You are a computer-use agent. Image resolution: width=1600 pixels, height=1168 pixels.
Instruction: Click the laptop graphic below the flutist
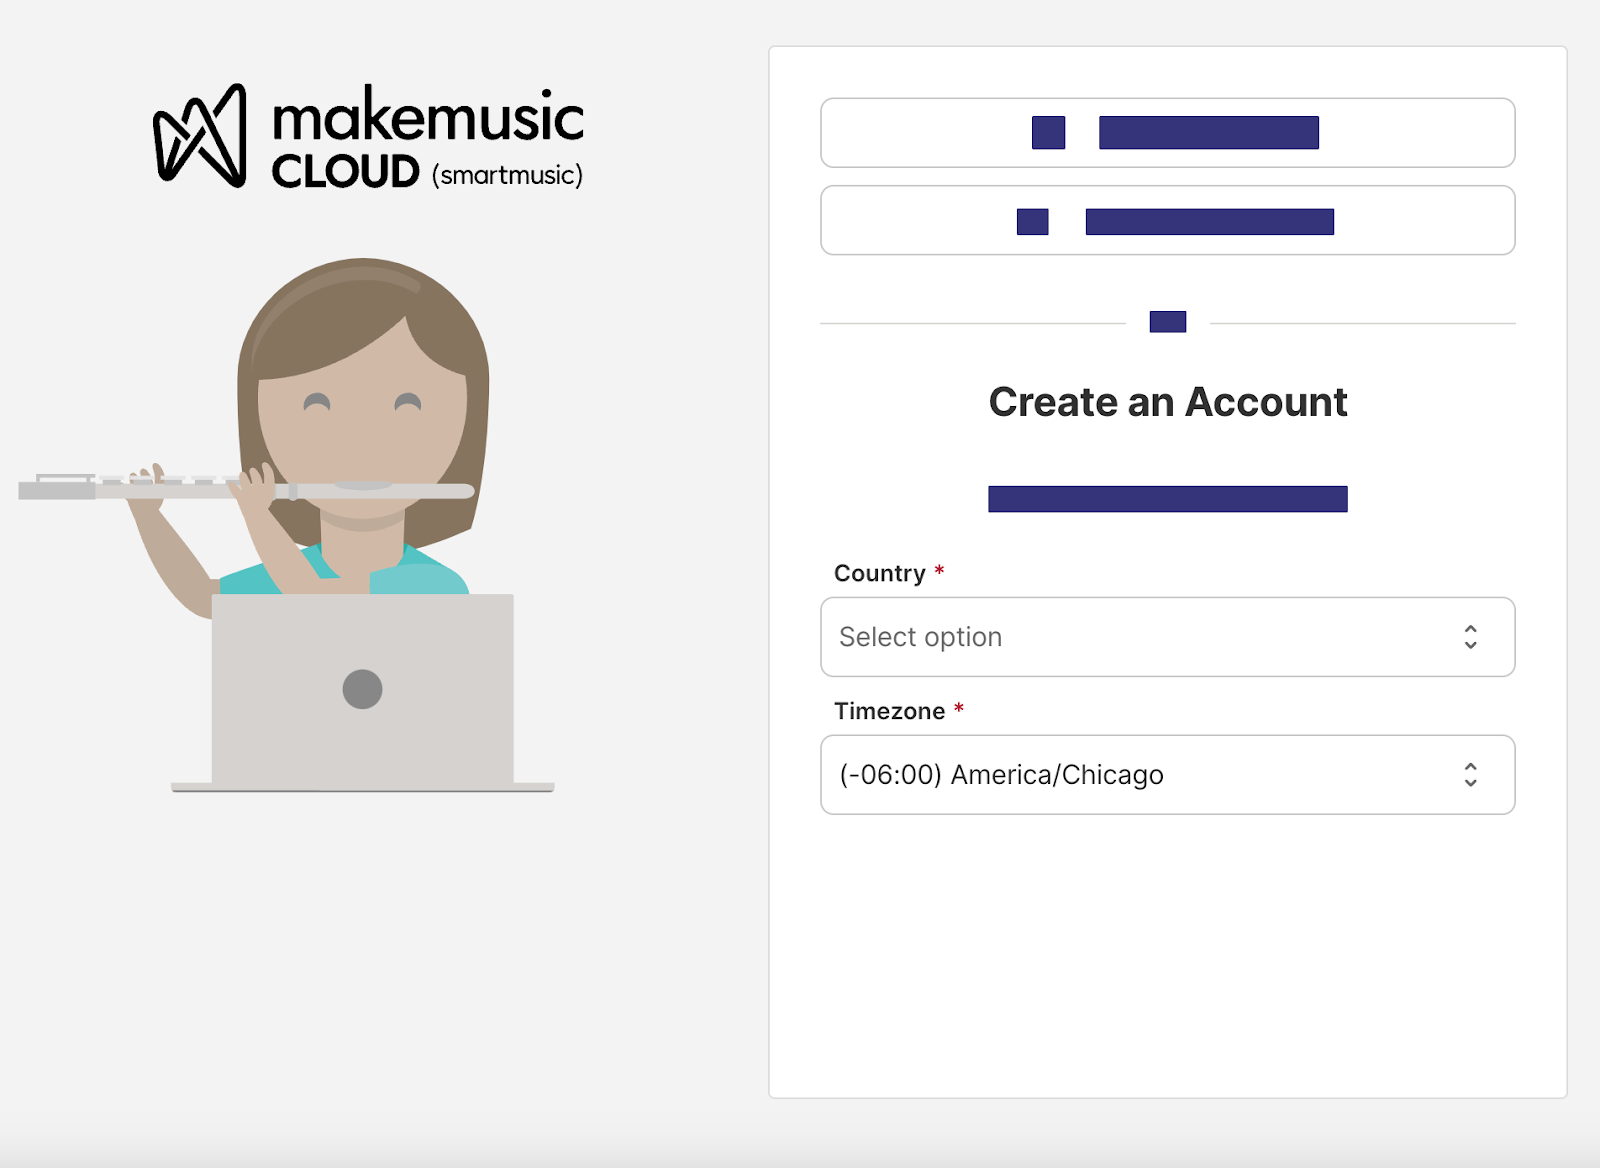tap(363, 690)
